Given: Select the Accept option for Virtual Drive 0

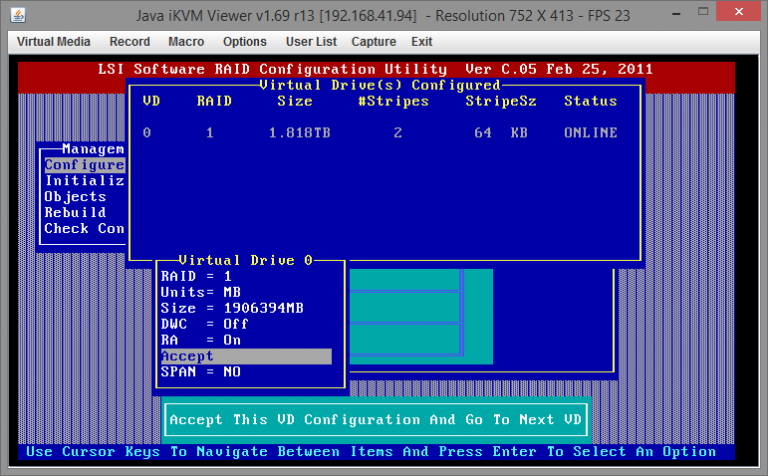Looking at the screenshot, I should tap(245, 356).
